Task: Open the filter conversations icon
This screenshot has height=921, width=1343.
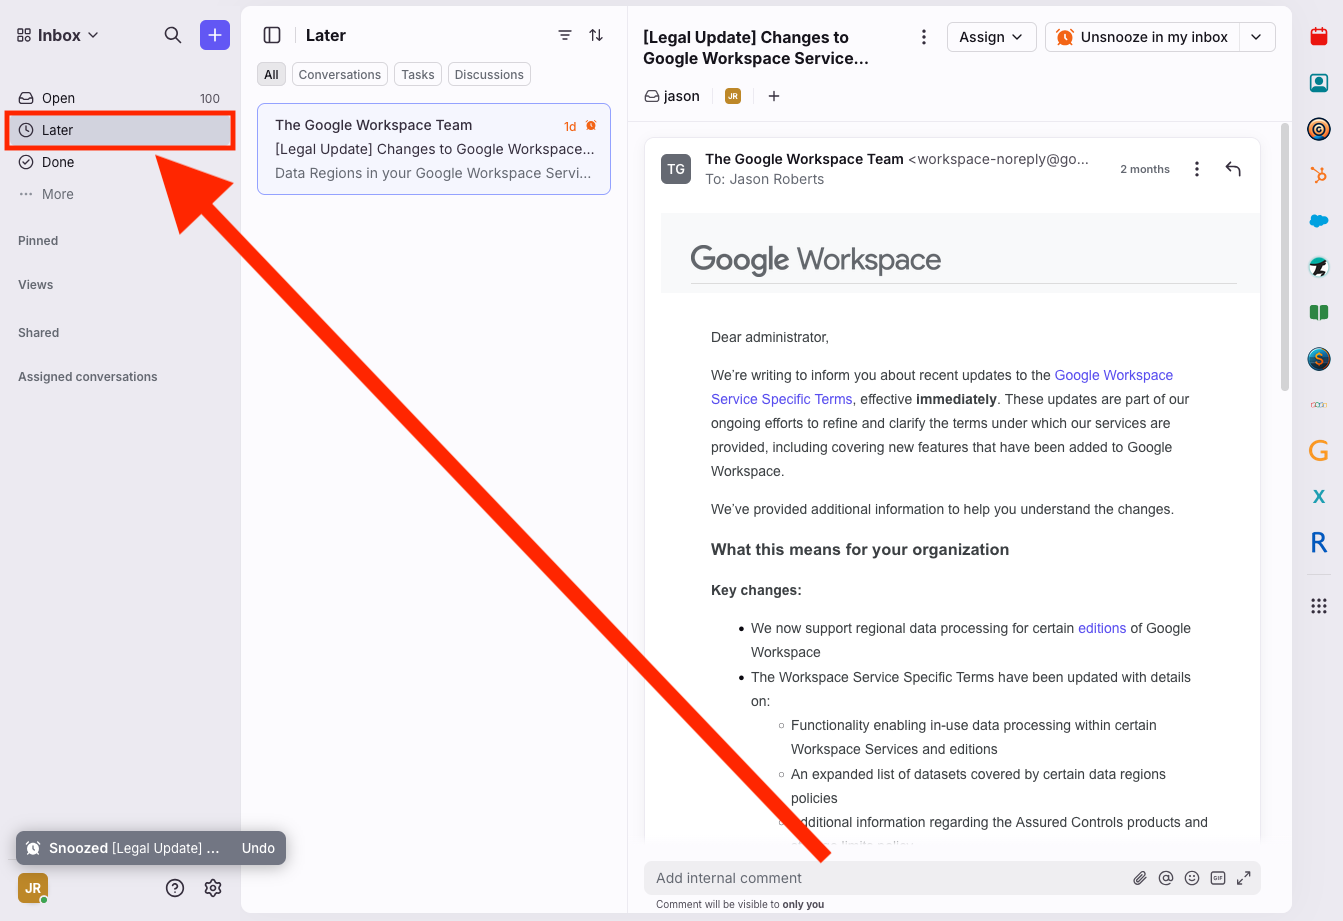Action: point(565,35)
